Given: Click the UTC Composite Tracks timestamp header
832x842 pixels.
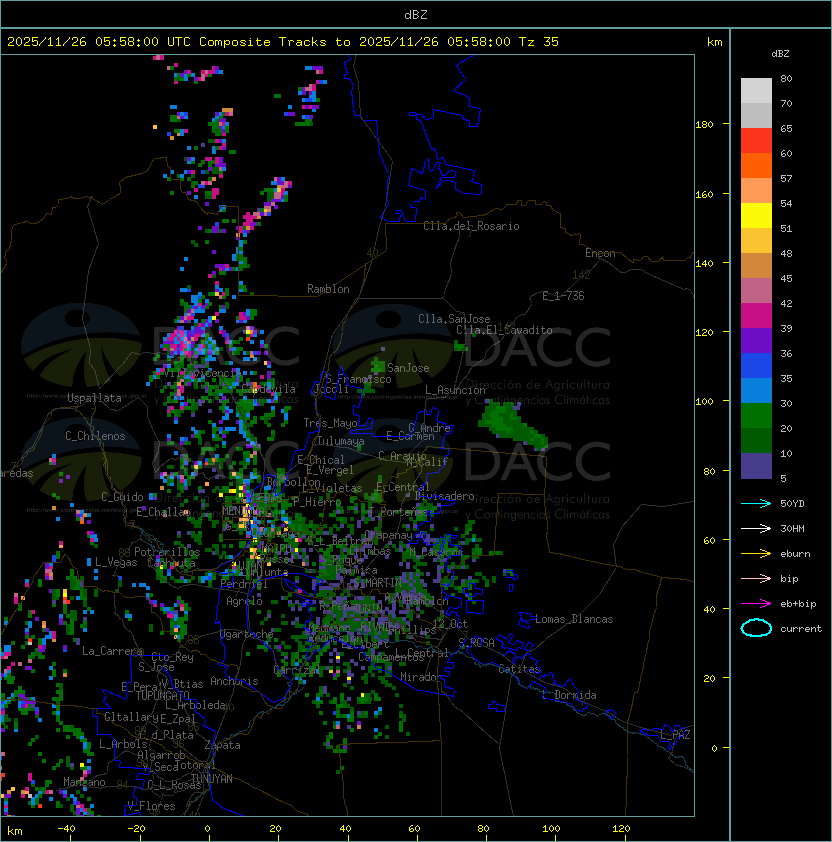Looking at the screenshot, I should coord(283,42).
